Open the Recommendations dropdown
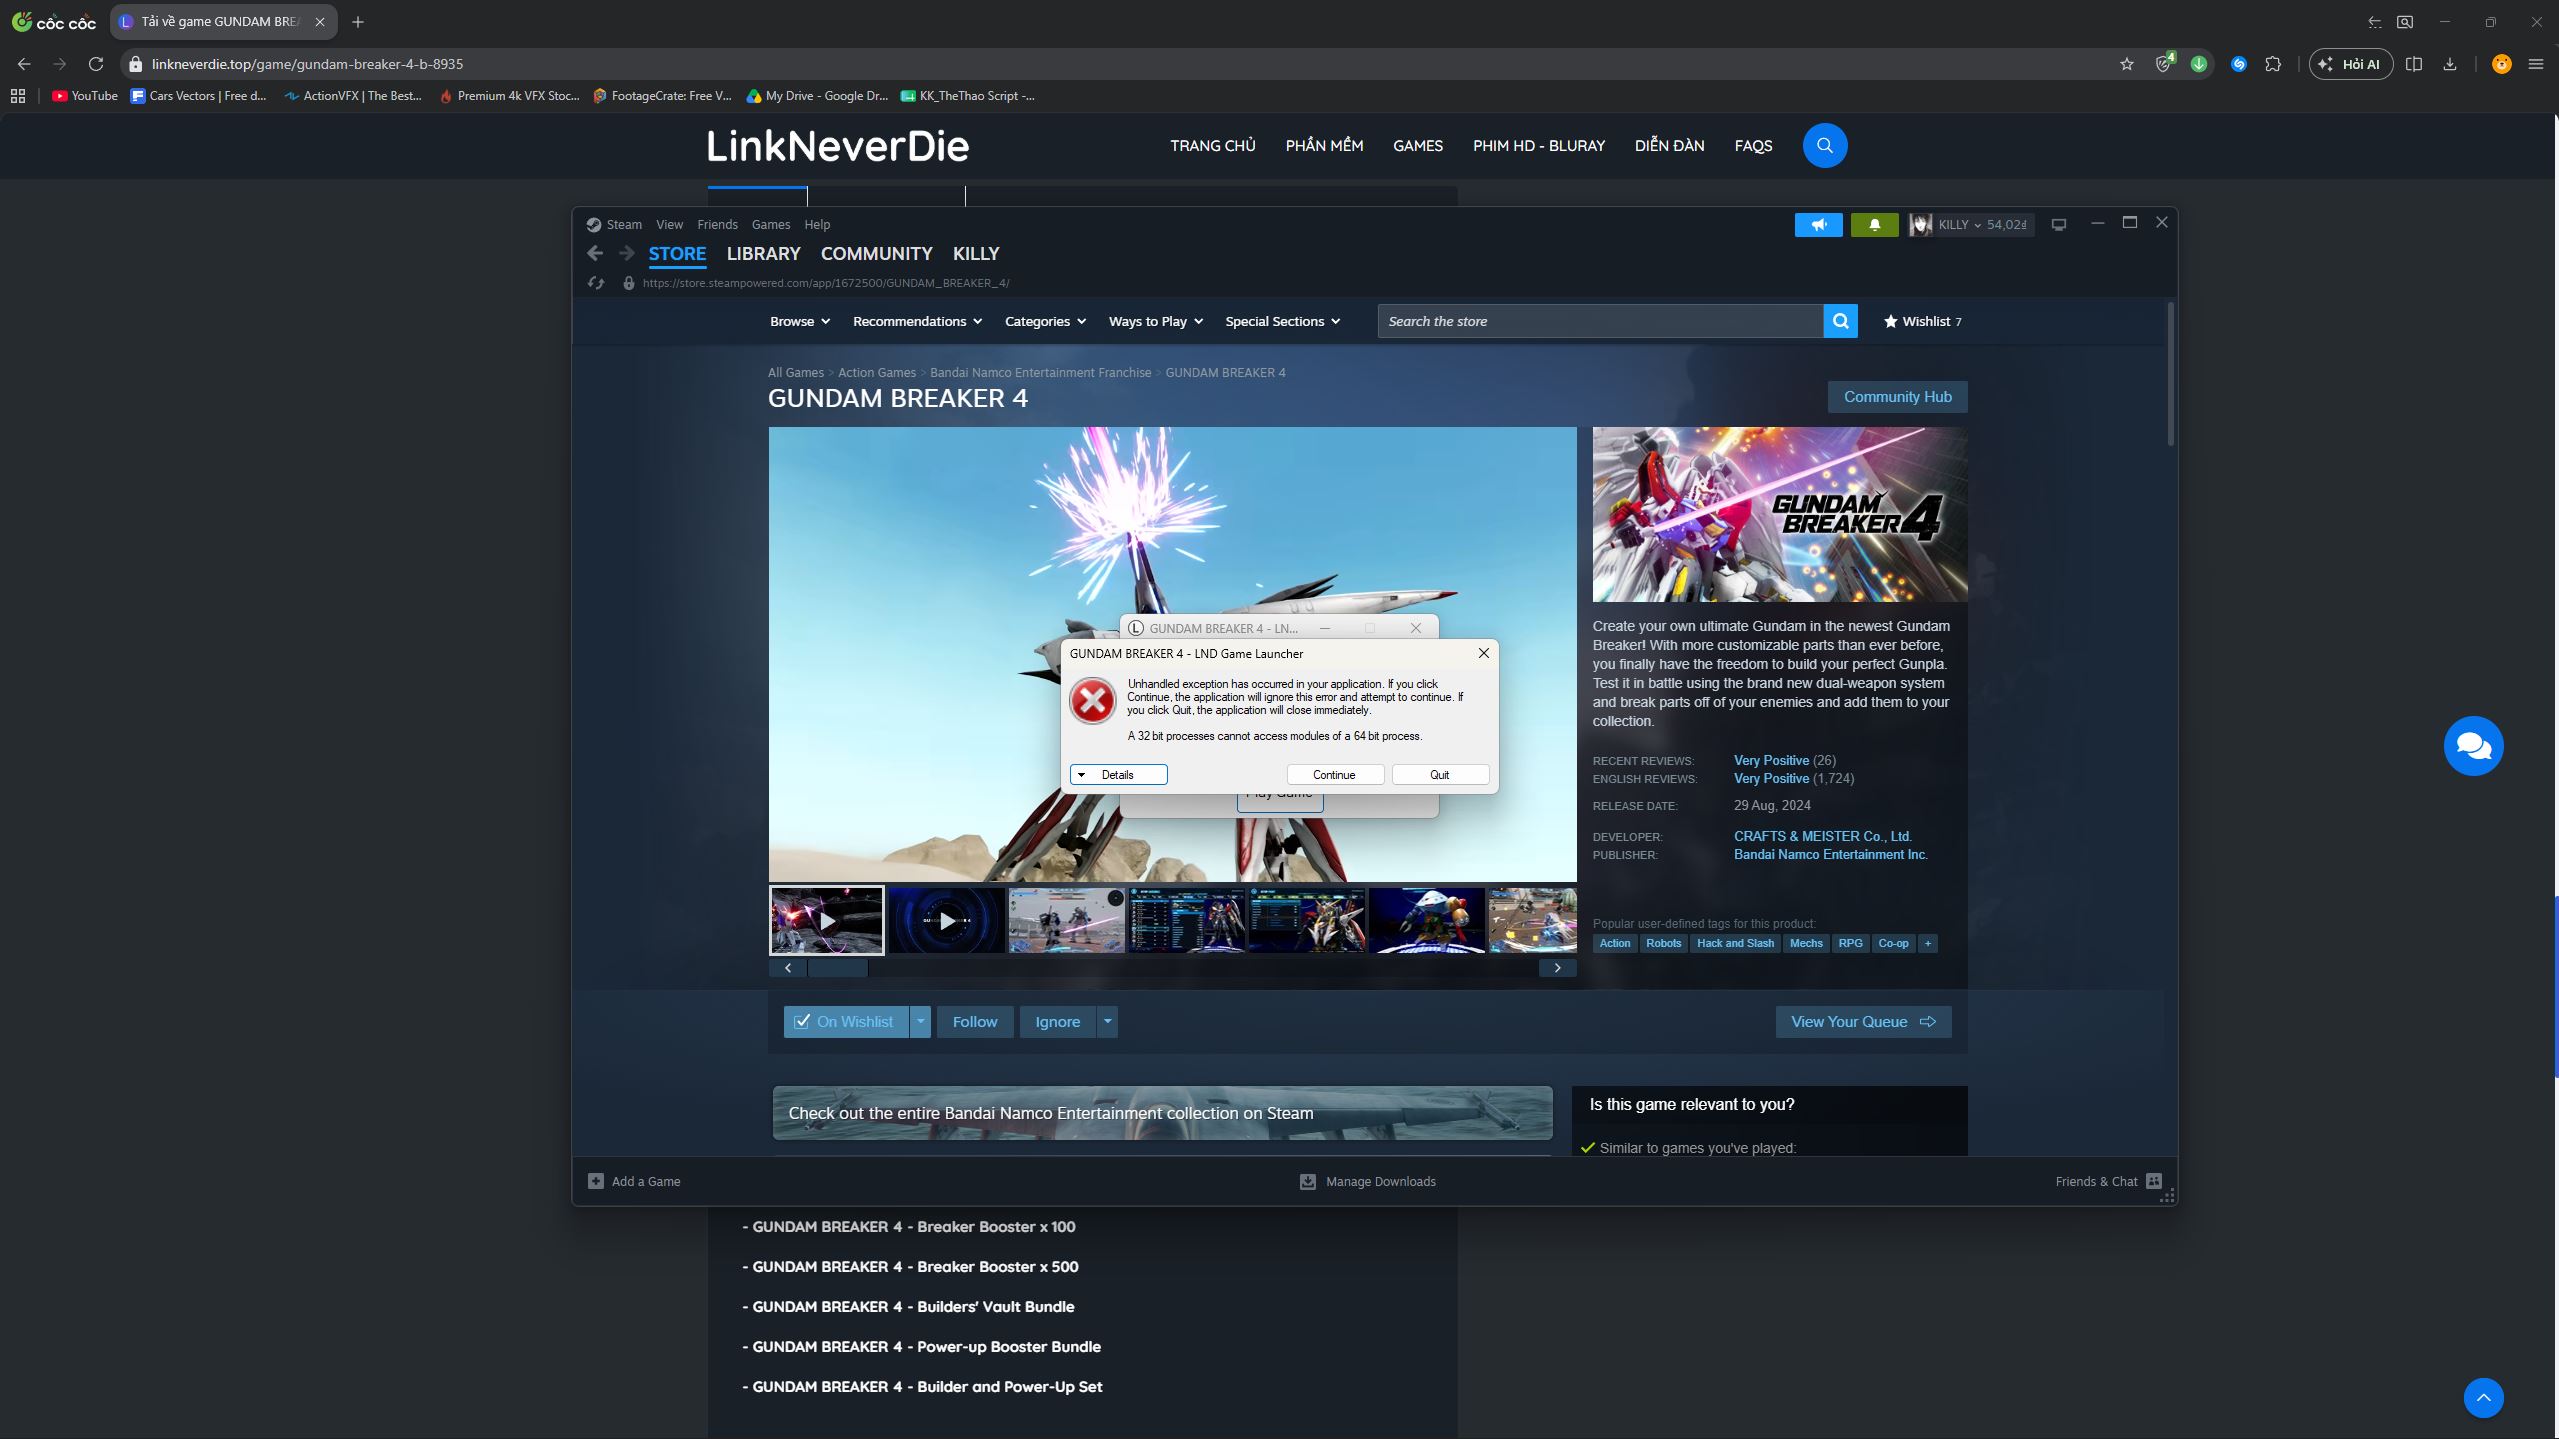Viewport: 2559px width, 1439px height. pos(917,321)
